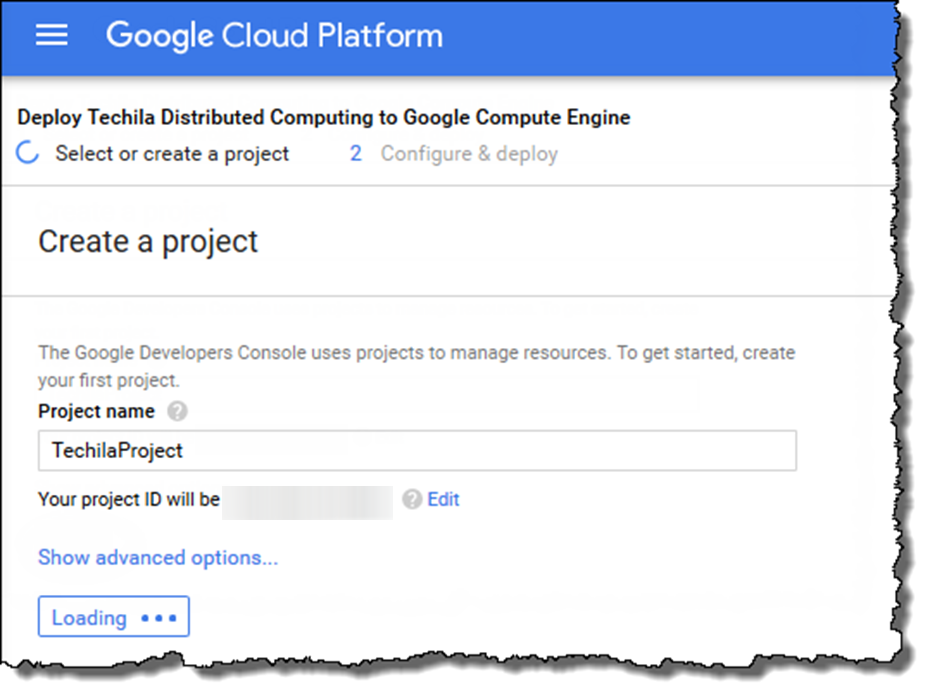Open the hamburger navigation menu

[x=52, y=36]
